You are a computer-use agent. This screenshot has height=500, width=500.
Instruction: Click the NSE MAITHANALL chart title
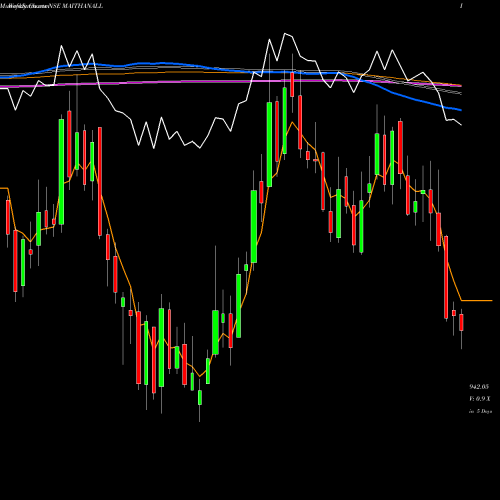(76, 6)
